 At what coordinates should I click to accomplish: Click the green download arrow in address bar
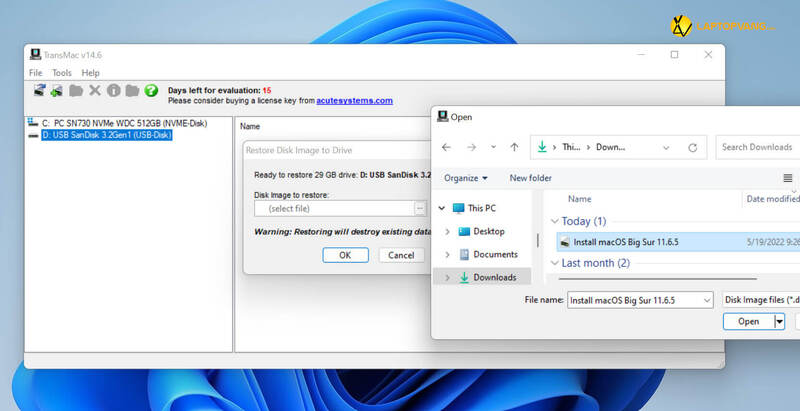[542, 147]
